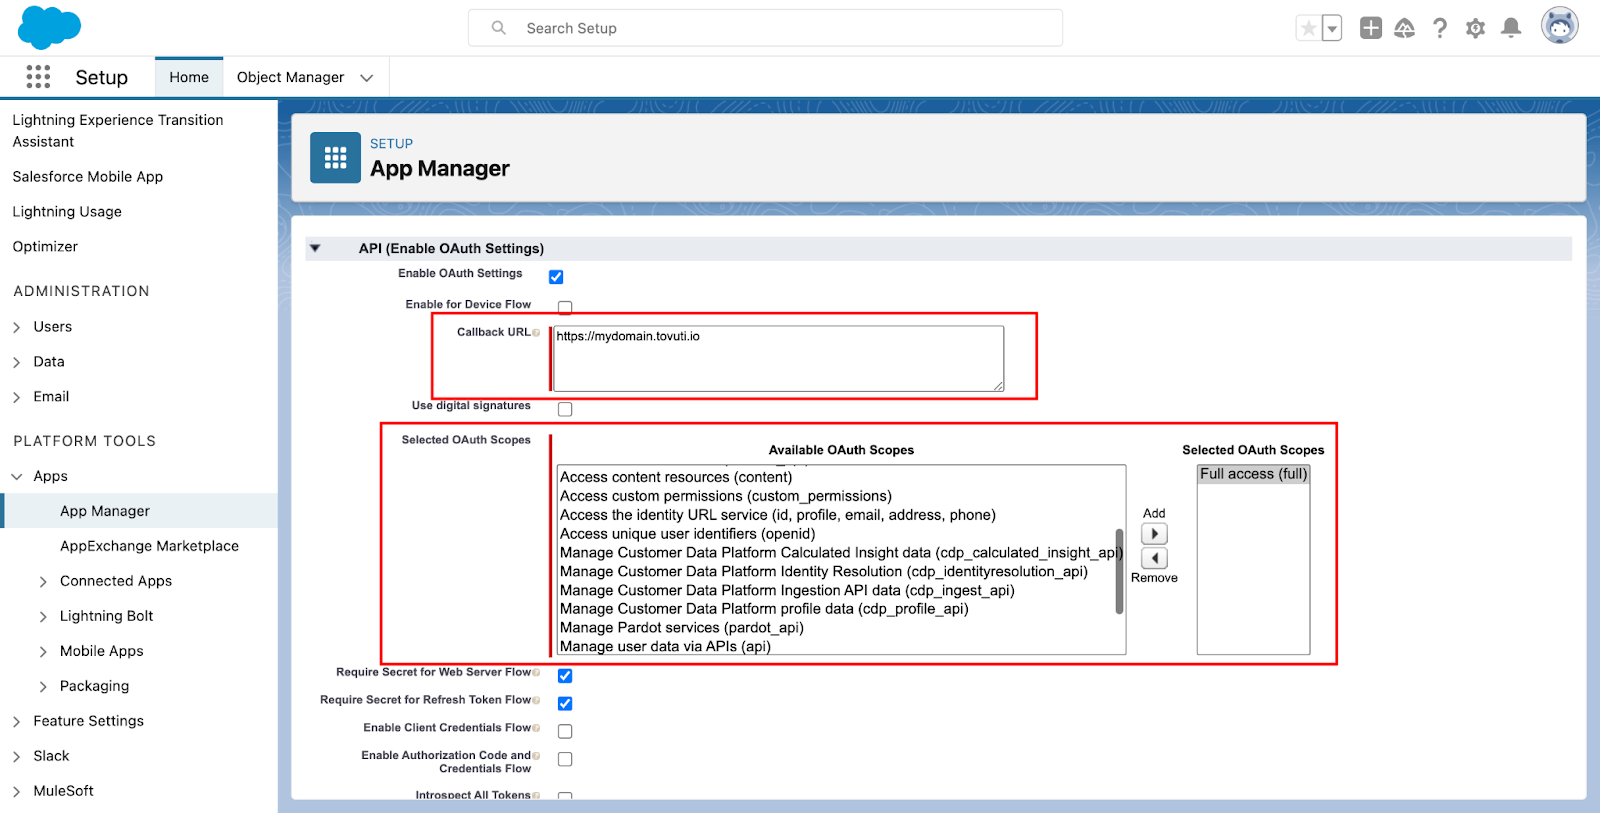The image size is (1600, 813).
Task: Expand the MuleSoft node
Action: (17, 792)
